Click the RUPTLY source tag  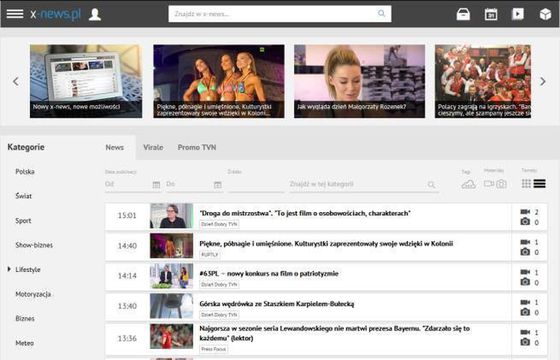click(210, 255)
